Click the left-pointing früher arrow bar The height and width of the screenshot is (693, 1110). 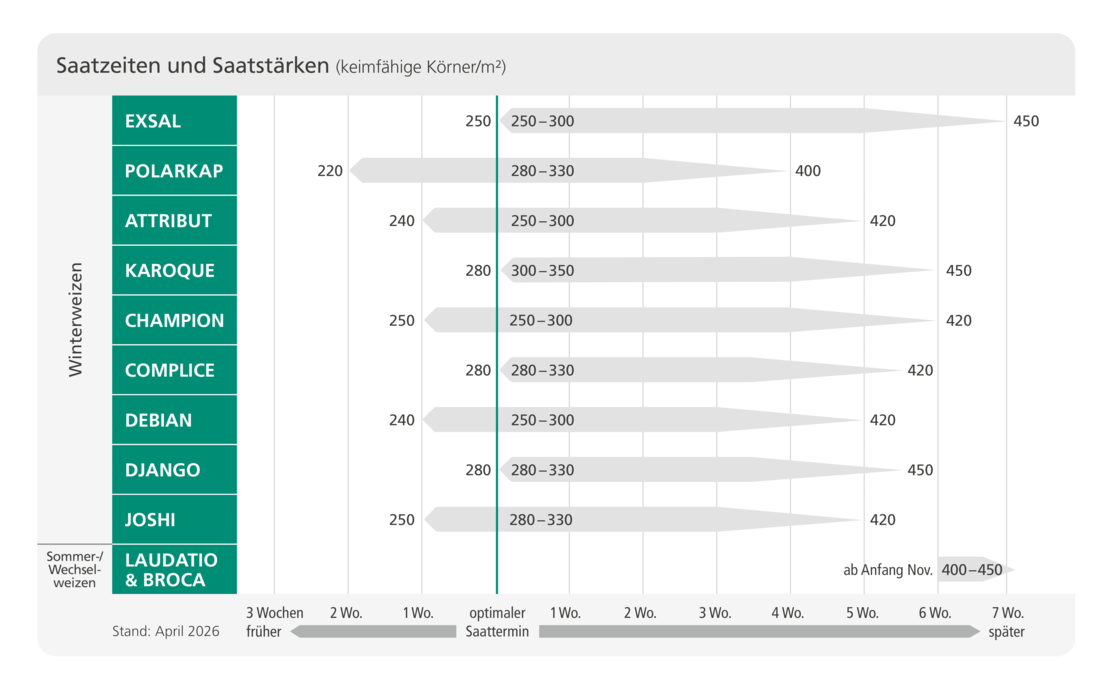(x=373, y=631)
